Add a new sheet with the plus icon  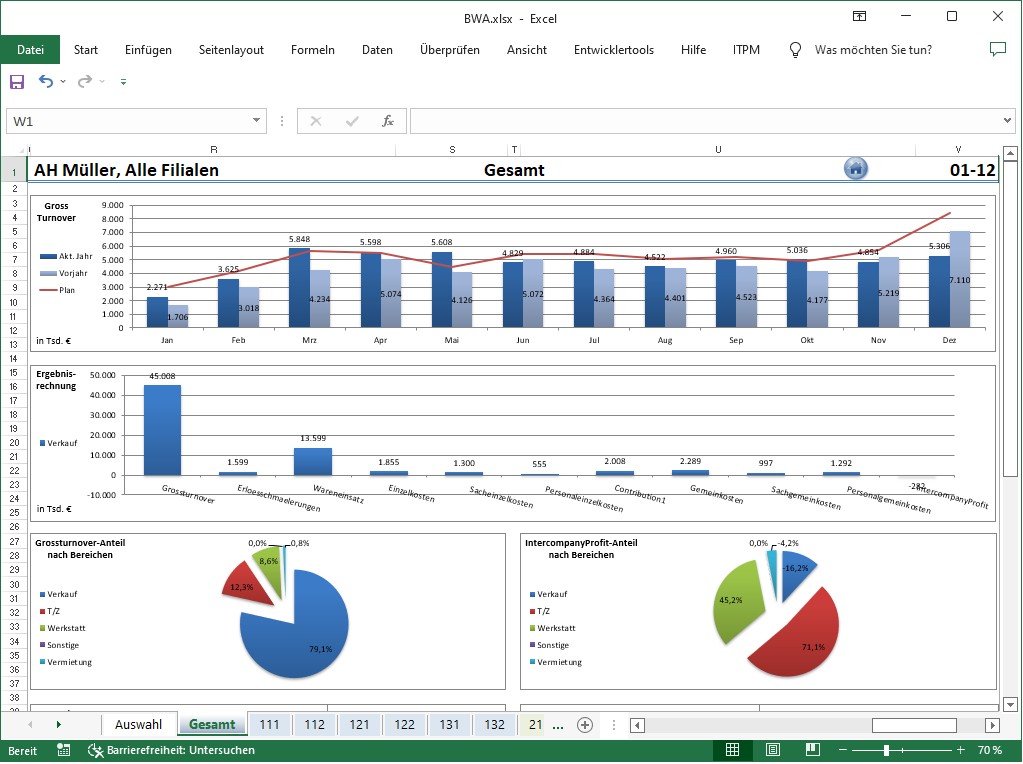[585, 725]
